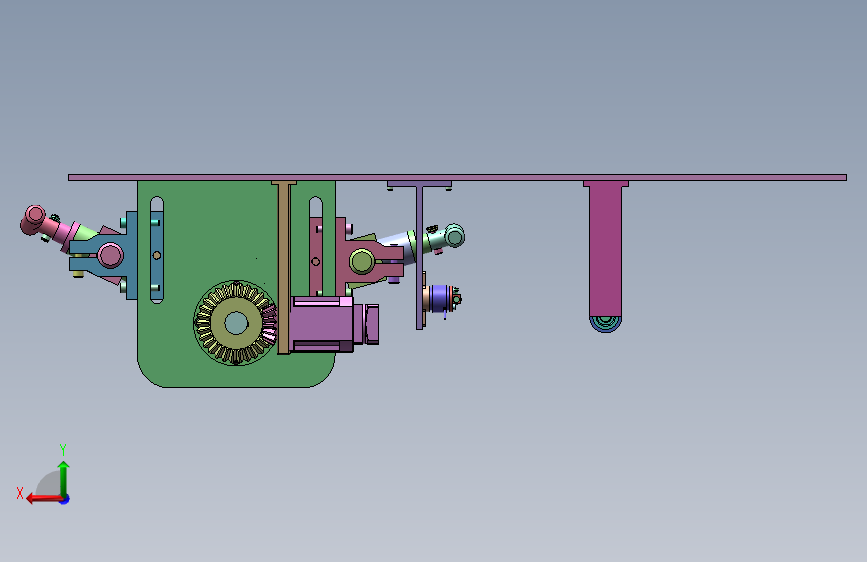Select the olive pivot pin in the right yoke
The height and width of the screenshot is (562, 867).
pos(362,262)
